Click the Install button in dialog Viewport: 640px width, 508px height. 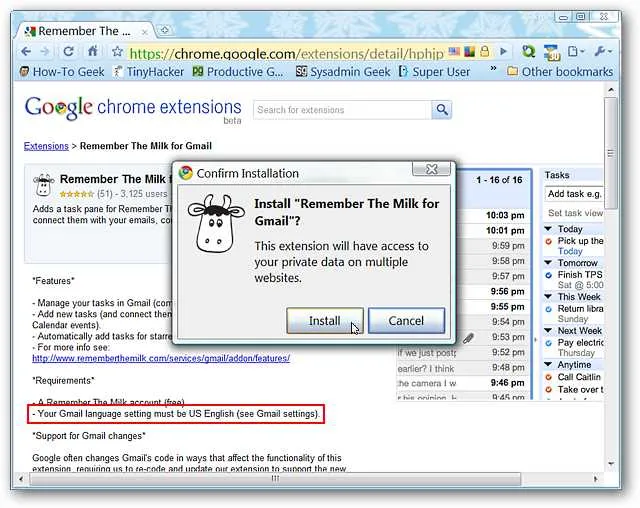point(325,321)
